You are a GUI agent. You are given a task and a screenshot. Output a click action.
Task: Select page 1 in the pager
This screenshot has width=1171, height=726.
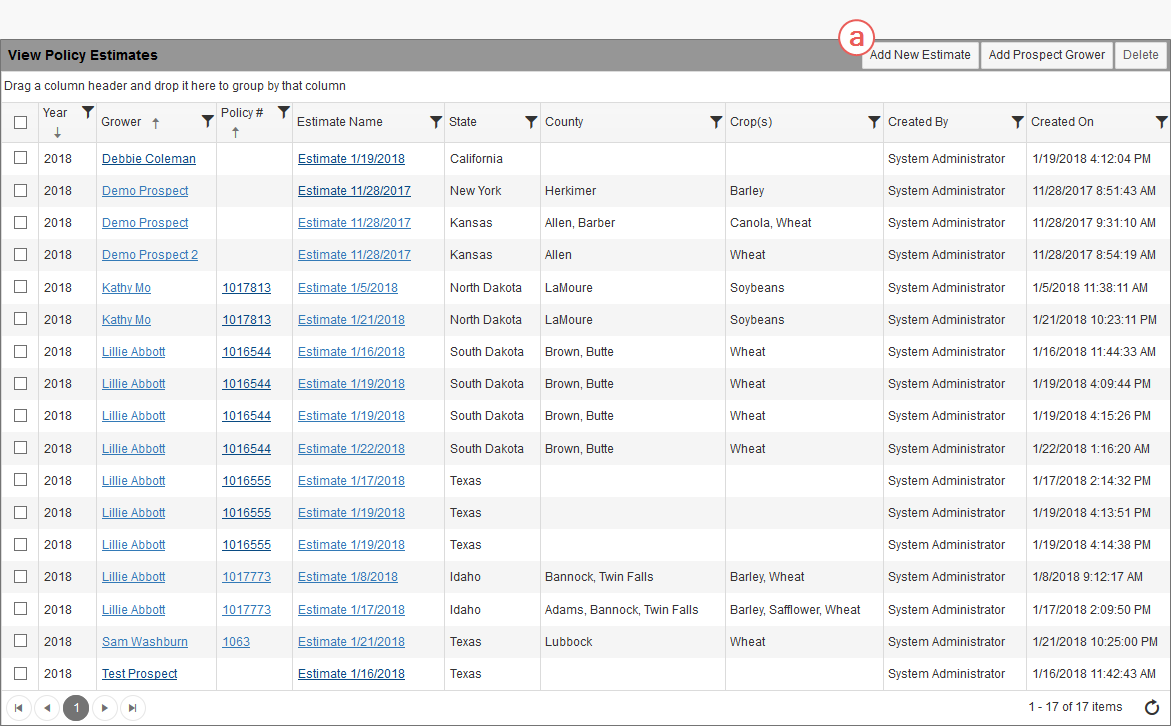click(x=76, y=708)
